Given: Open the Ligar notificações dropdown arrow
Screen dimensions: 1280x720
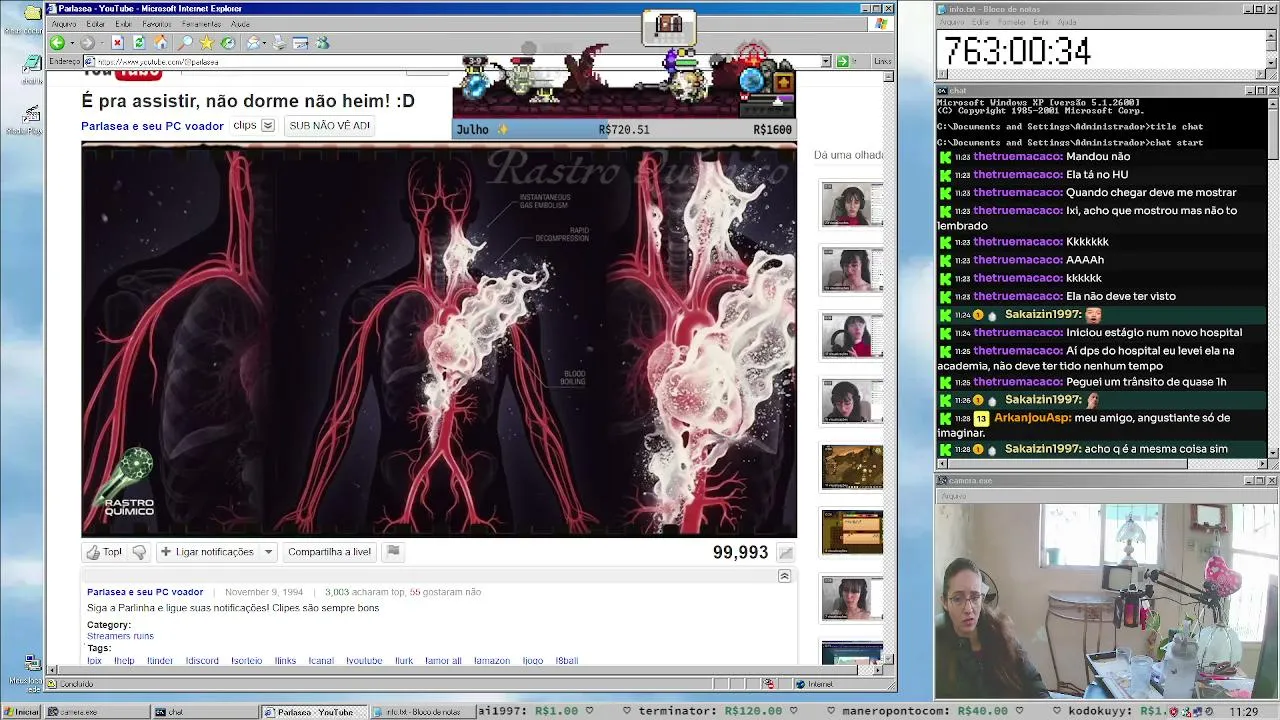Looking at the screenshot, I should 268,552.
